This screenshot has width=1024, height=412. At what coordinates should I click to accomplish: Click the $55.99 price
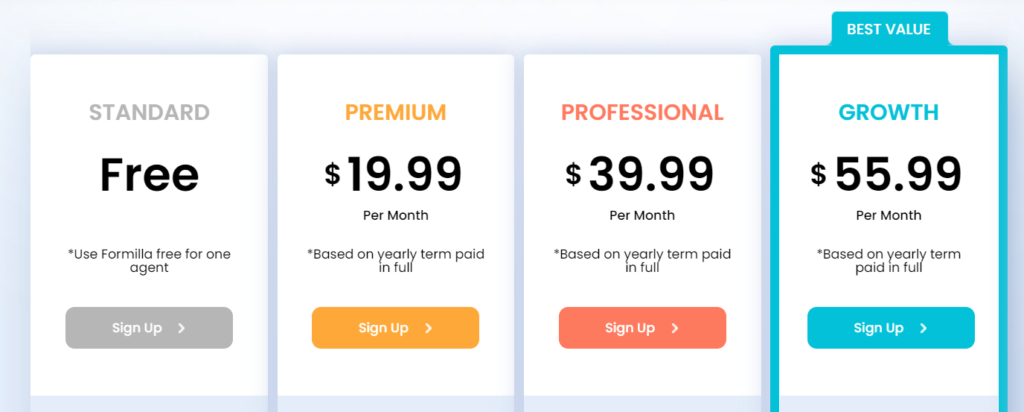[x=887, y=174]
